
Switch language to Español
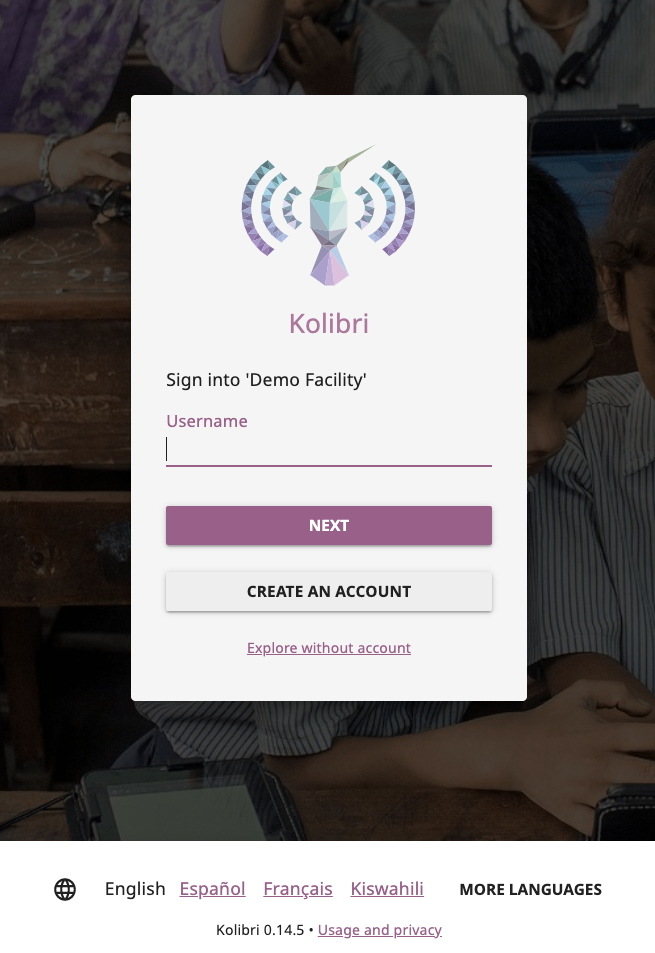(213, 889)
